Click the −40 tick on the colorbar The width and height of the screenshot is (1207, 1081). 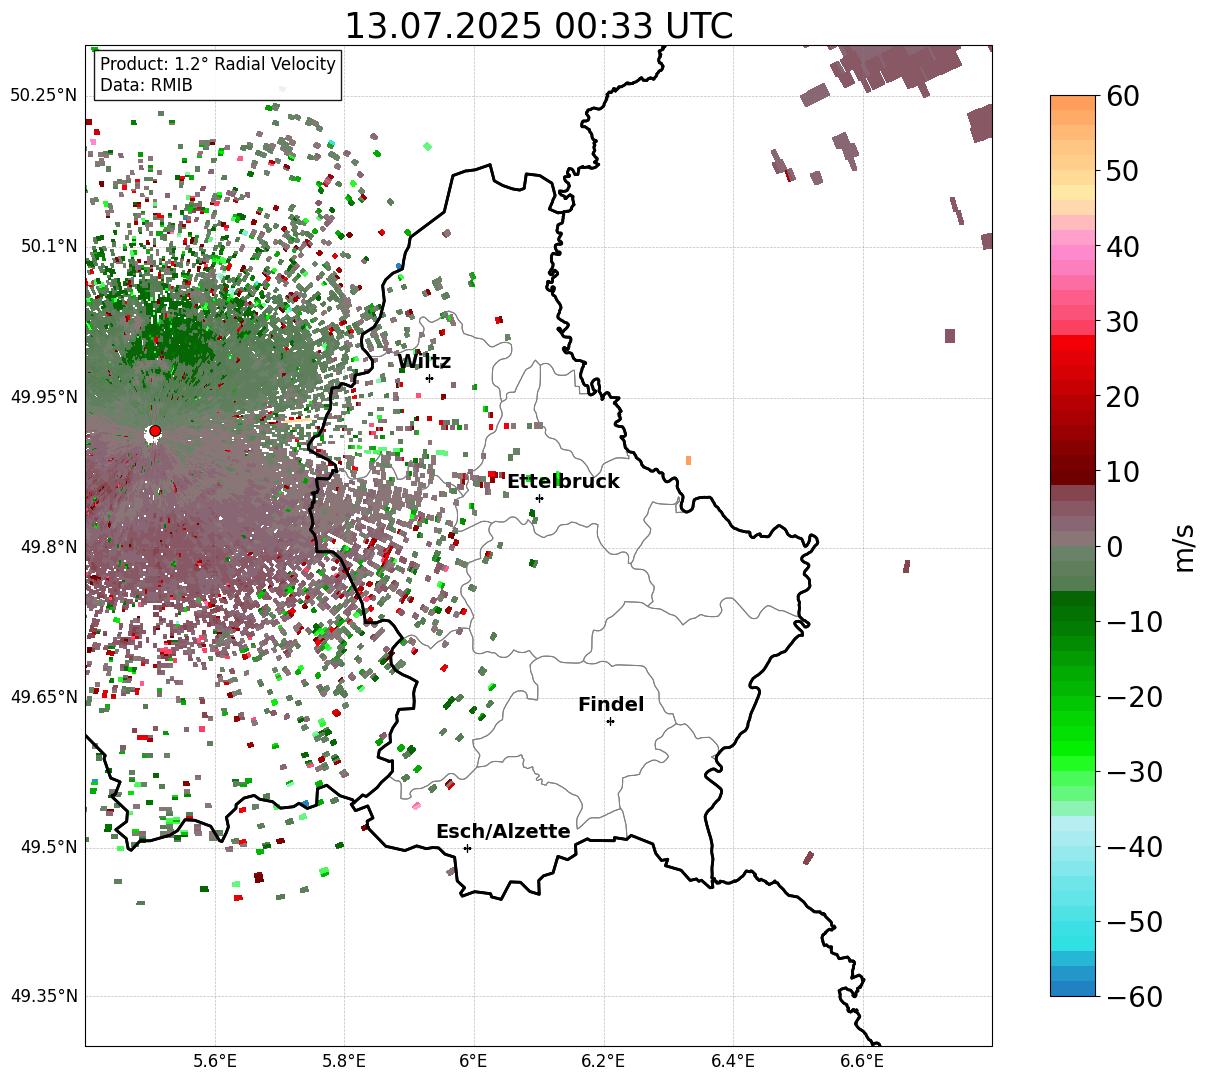point(1134,846)
